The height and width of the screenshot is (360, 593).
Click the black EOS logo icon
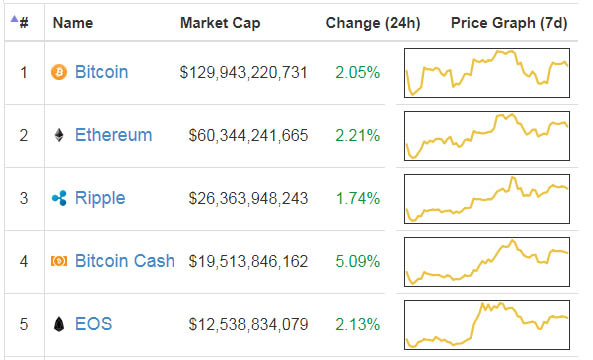coord(59,324)
